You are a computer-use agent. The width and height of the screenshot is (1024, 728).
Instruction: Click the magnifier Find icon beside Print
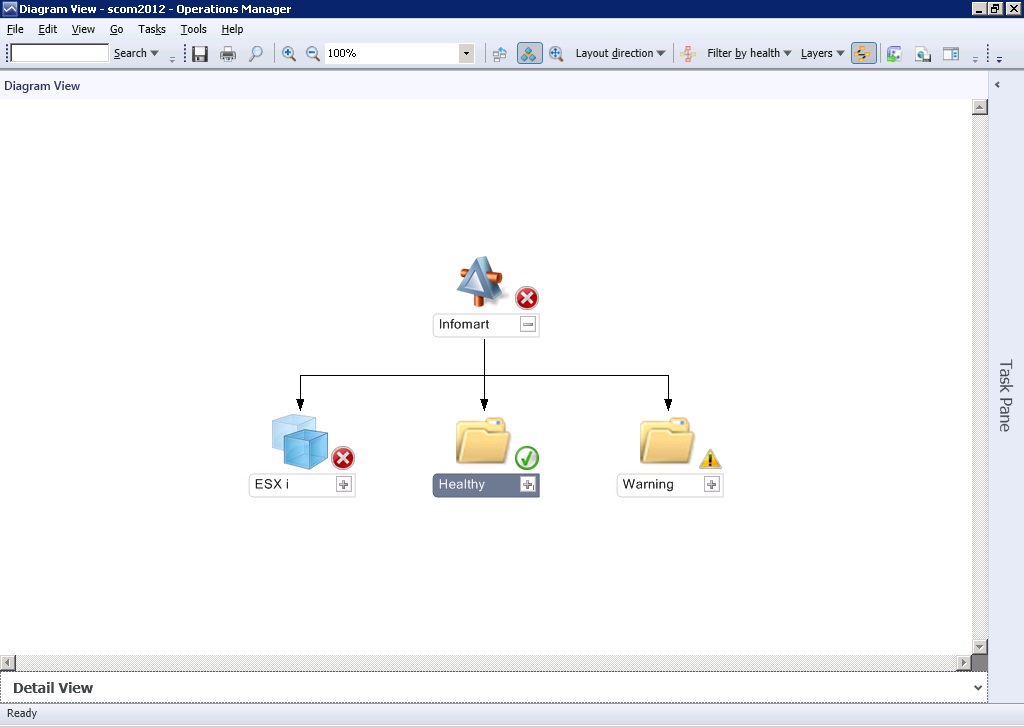coord(256,54)
